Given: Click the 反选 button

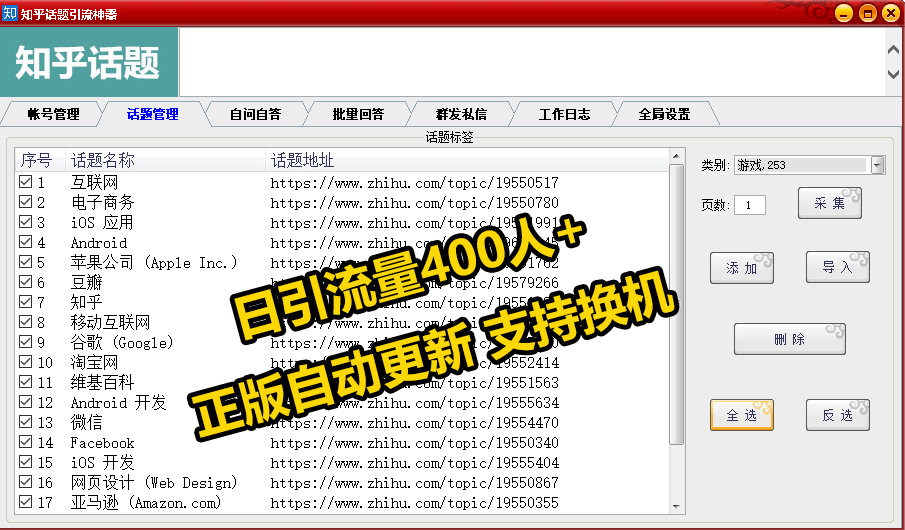Looking at the screenshot, I should click(x=837, y=415).
